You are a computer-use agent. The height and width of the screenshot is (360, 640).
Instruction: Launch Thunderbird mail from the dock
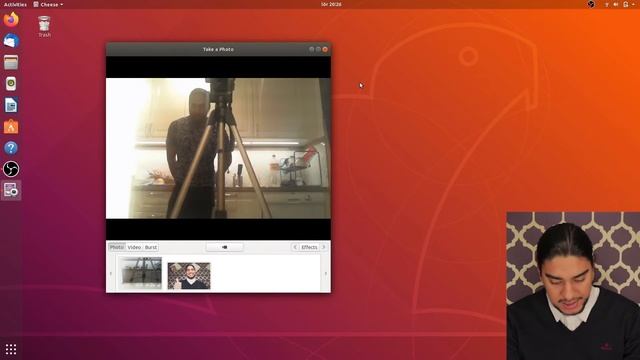coord(11,41)
